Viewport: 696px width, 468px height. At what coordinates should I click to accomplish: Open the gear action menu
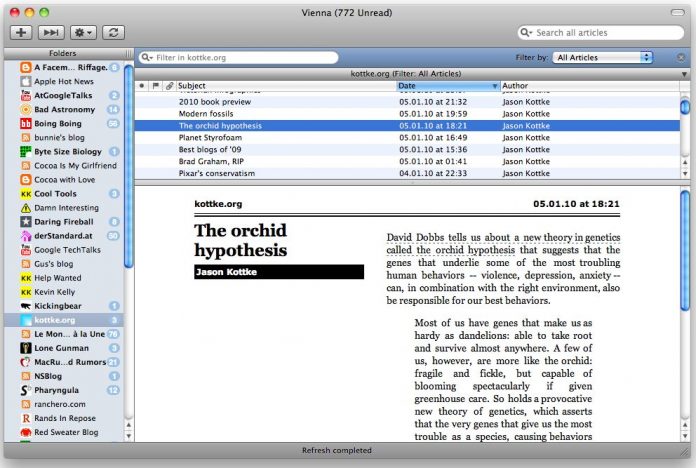[x=83, y=32]
